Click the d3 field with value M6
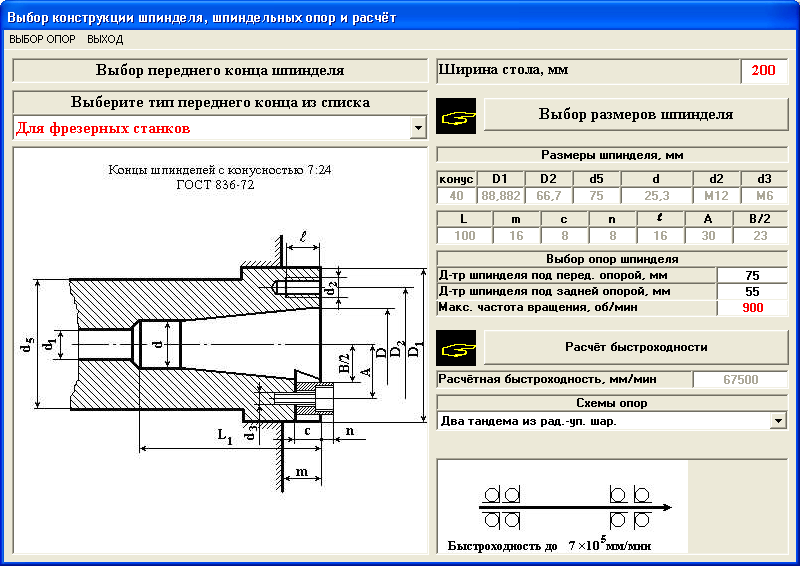Image resolution: width=800 pixels, height=566 pixels. pyautogui.click(x=764, y=196)
